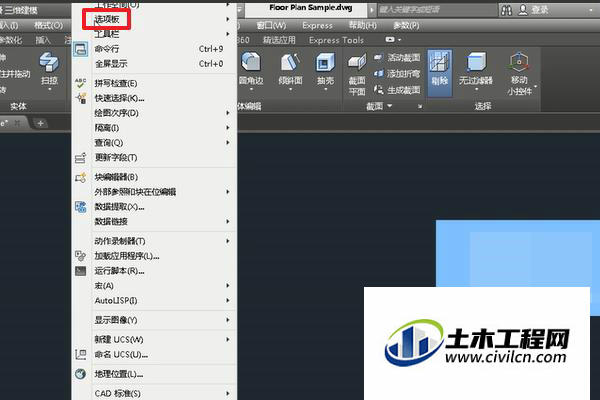Open 新建 UCS(W) submenu

point(154,340)
